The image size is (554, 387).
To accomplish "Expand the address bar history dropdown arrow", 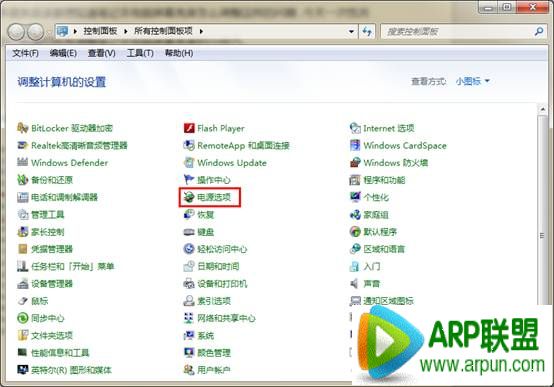I will pos(351,31).
